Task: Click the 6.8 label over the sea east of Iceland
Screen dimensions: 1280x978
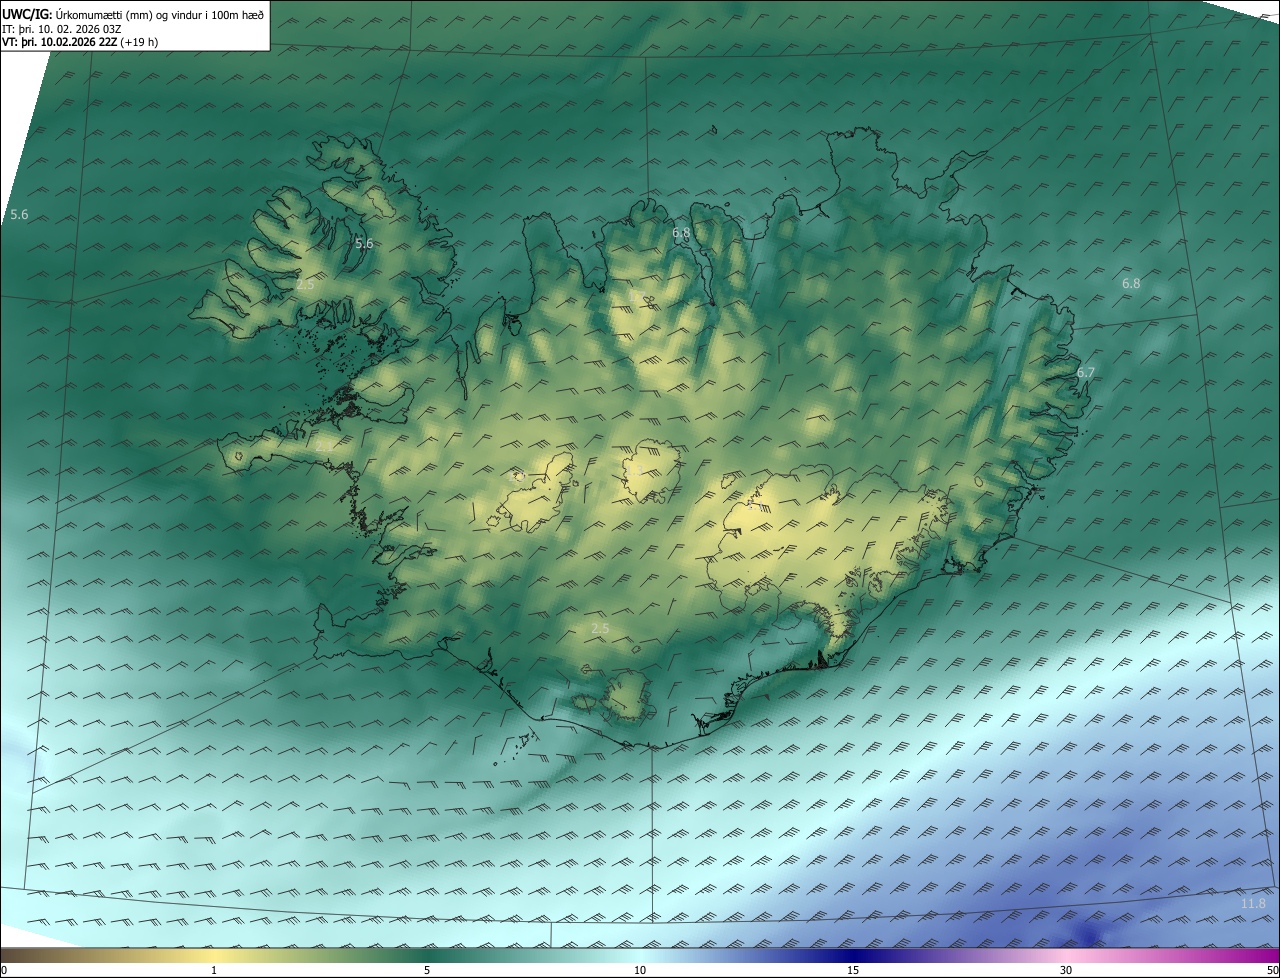Action: 1131,284
